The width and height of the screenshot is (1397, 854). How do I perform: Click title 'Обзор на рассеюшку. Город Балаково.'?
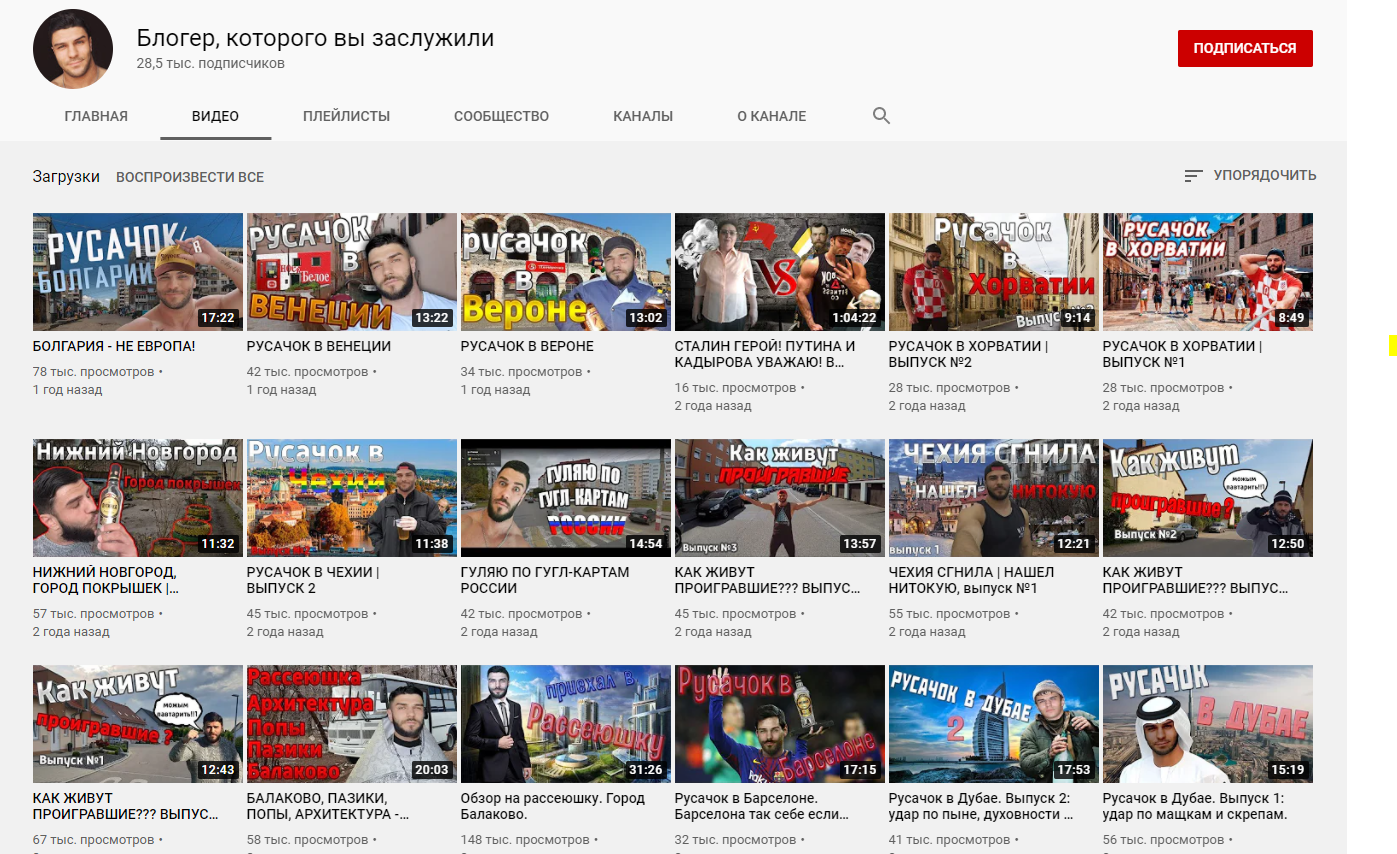pos(553,807)
